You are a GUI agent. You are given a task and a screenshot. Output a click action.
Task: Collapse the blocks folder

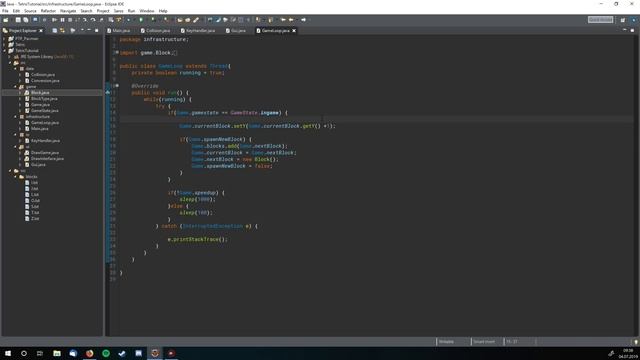point(16,177)
